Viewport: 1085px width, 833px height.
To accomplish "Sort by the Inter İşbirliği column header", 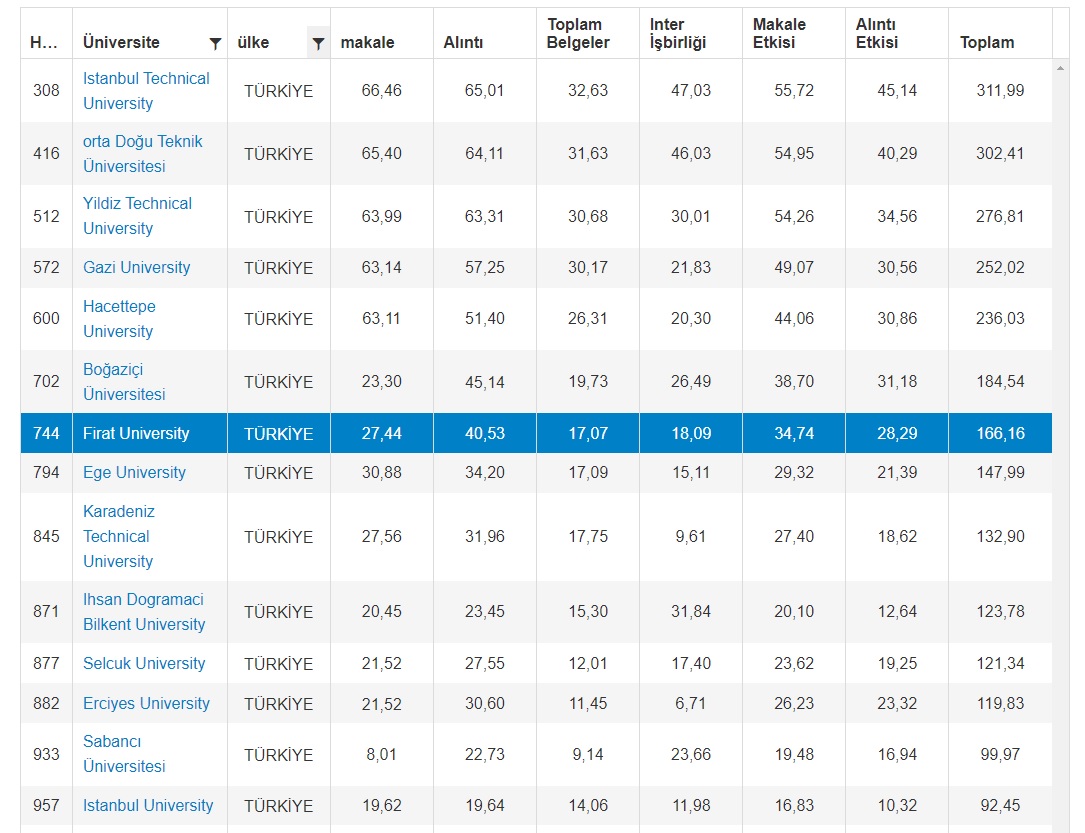I will 677,33.
